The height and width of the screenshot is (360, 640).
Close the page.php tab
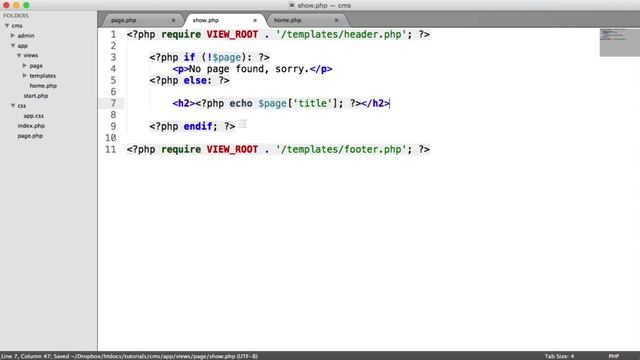click(173, 20)
